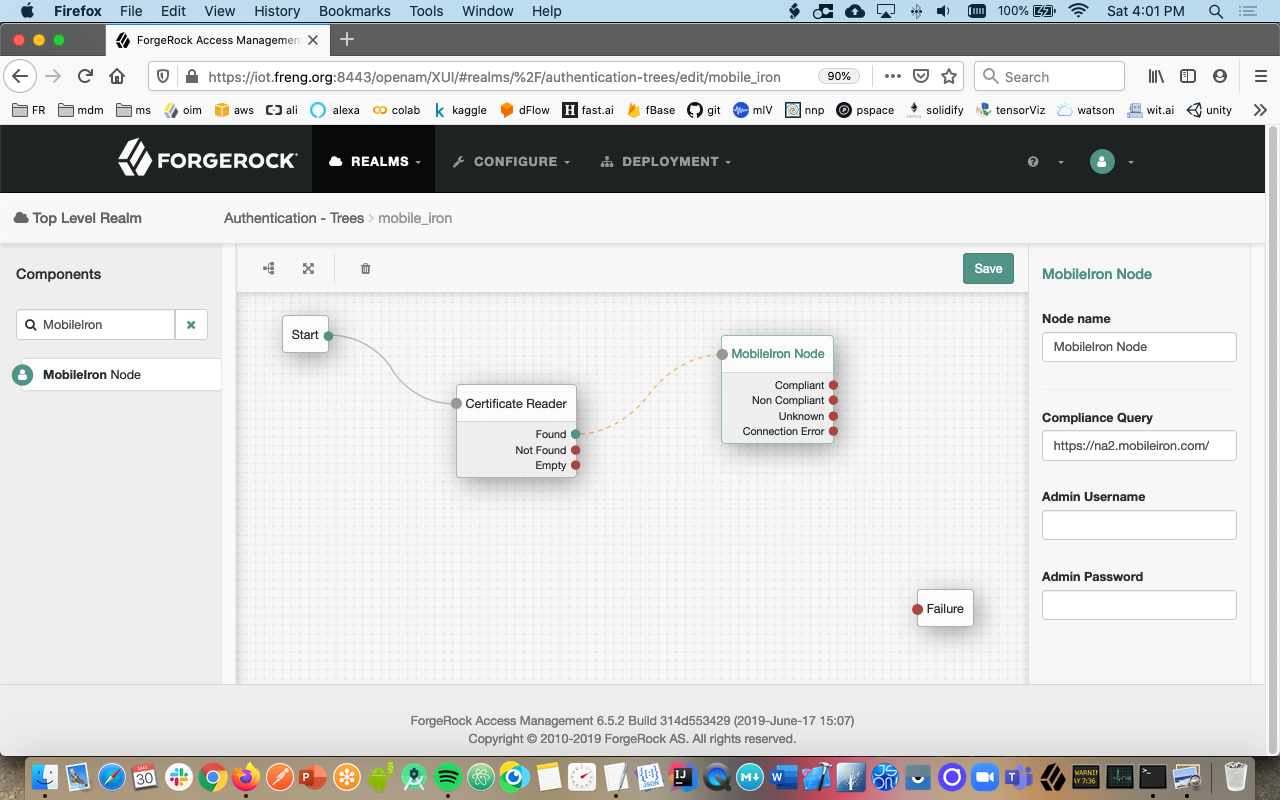Open Zoom from the Dock
Image resolution: width=1280 pixels, height=800 pixels.
click(986, 776)
